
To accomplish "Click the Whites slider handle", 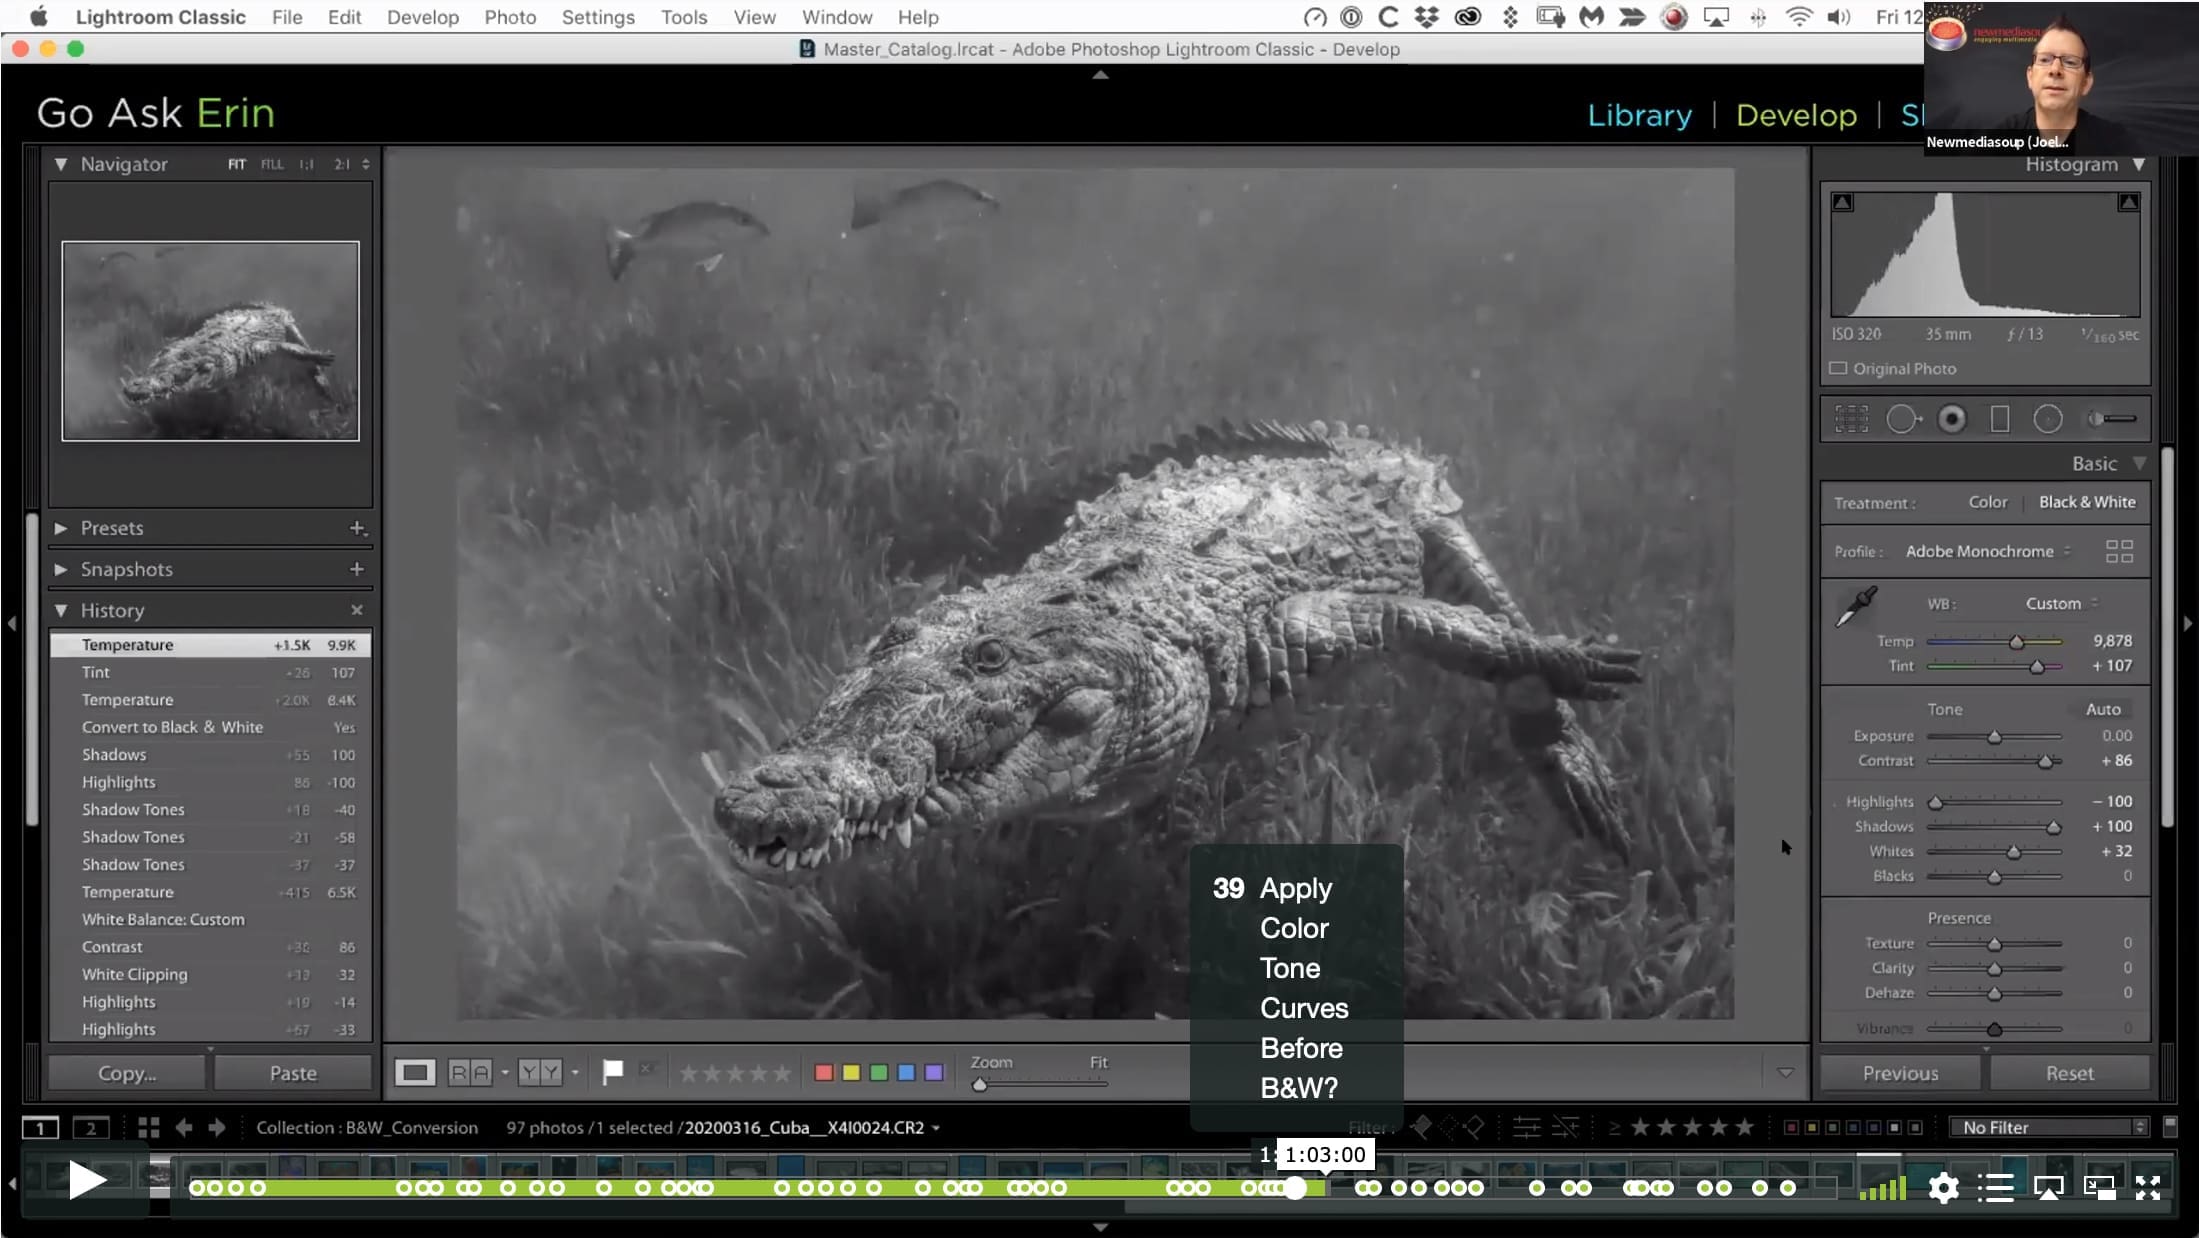I will tap(2014, 852).
